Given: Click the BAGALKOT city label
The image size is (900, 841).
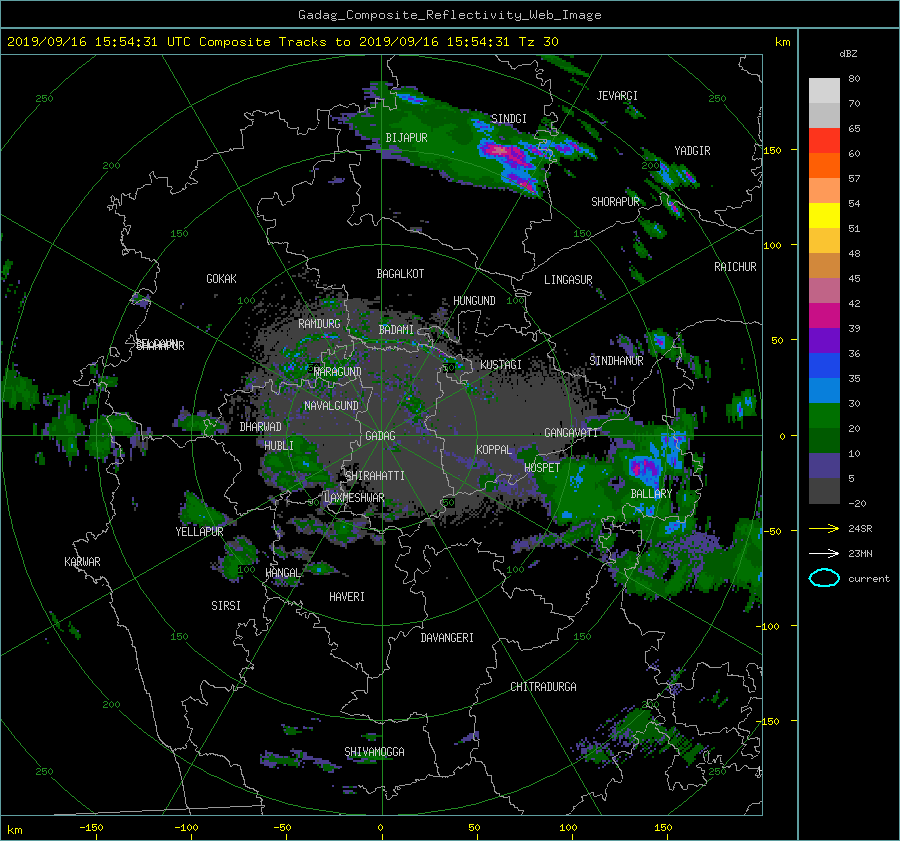Looking at the screenshot, I should tap(400, 274).
